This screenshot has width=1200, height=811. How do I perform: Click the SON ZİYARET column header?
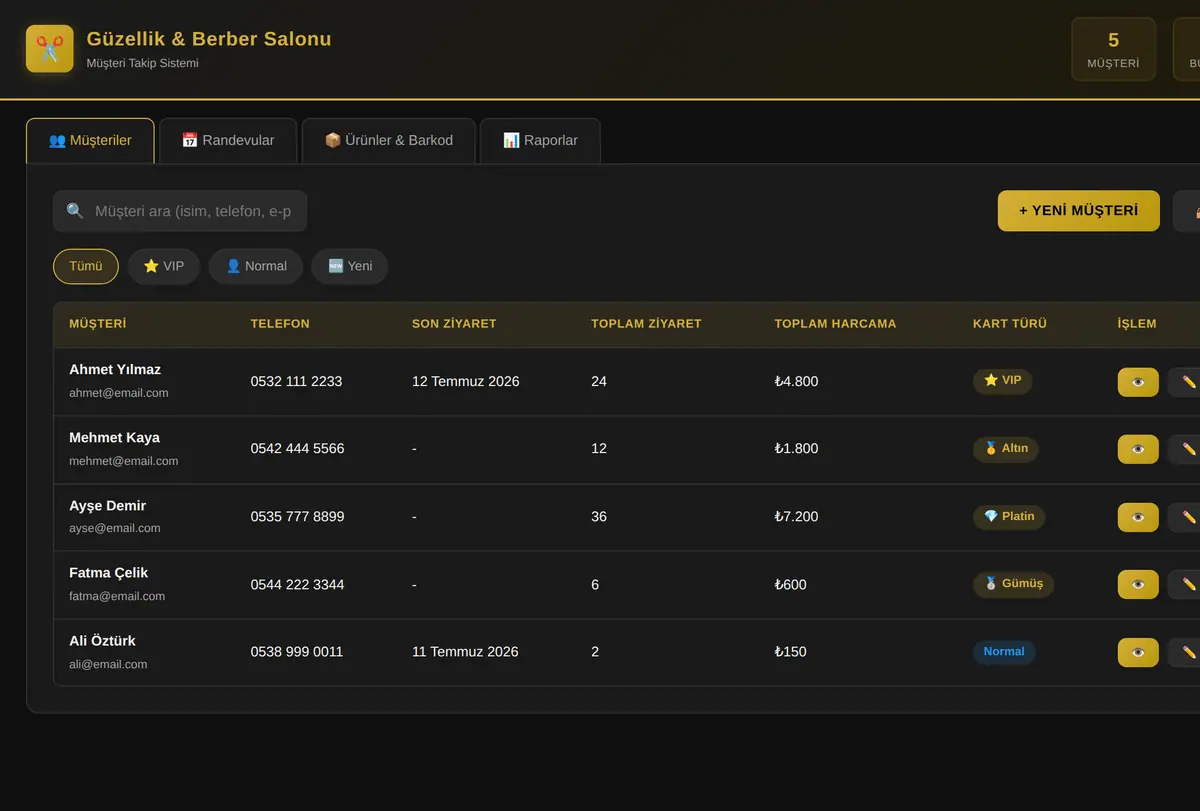(x=454, y=324)
